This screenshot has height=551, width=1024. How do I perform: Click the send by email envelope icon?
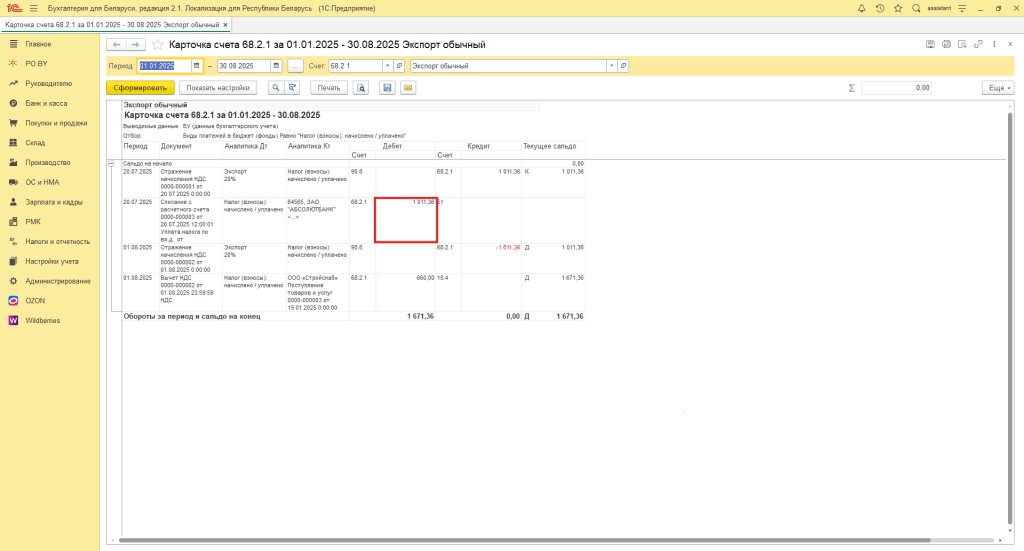click(408, 87)
